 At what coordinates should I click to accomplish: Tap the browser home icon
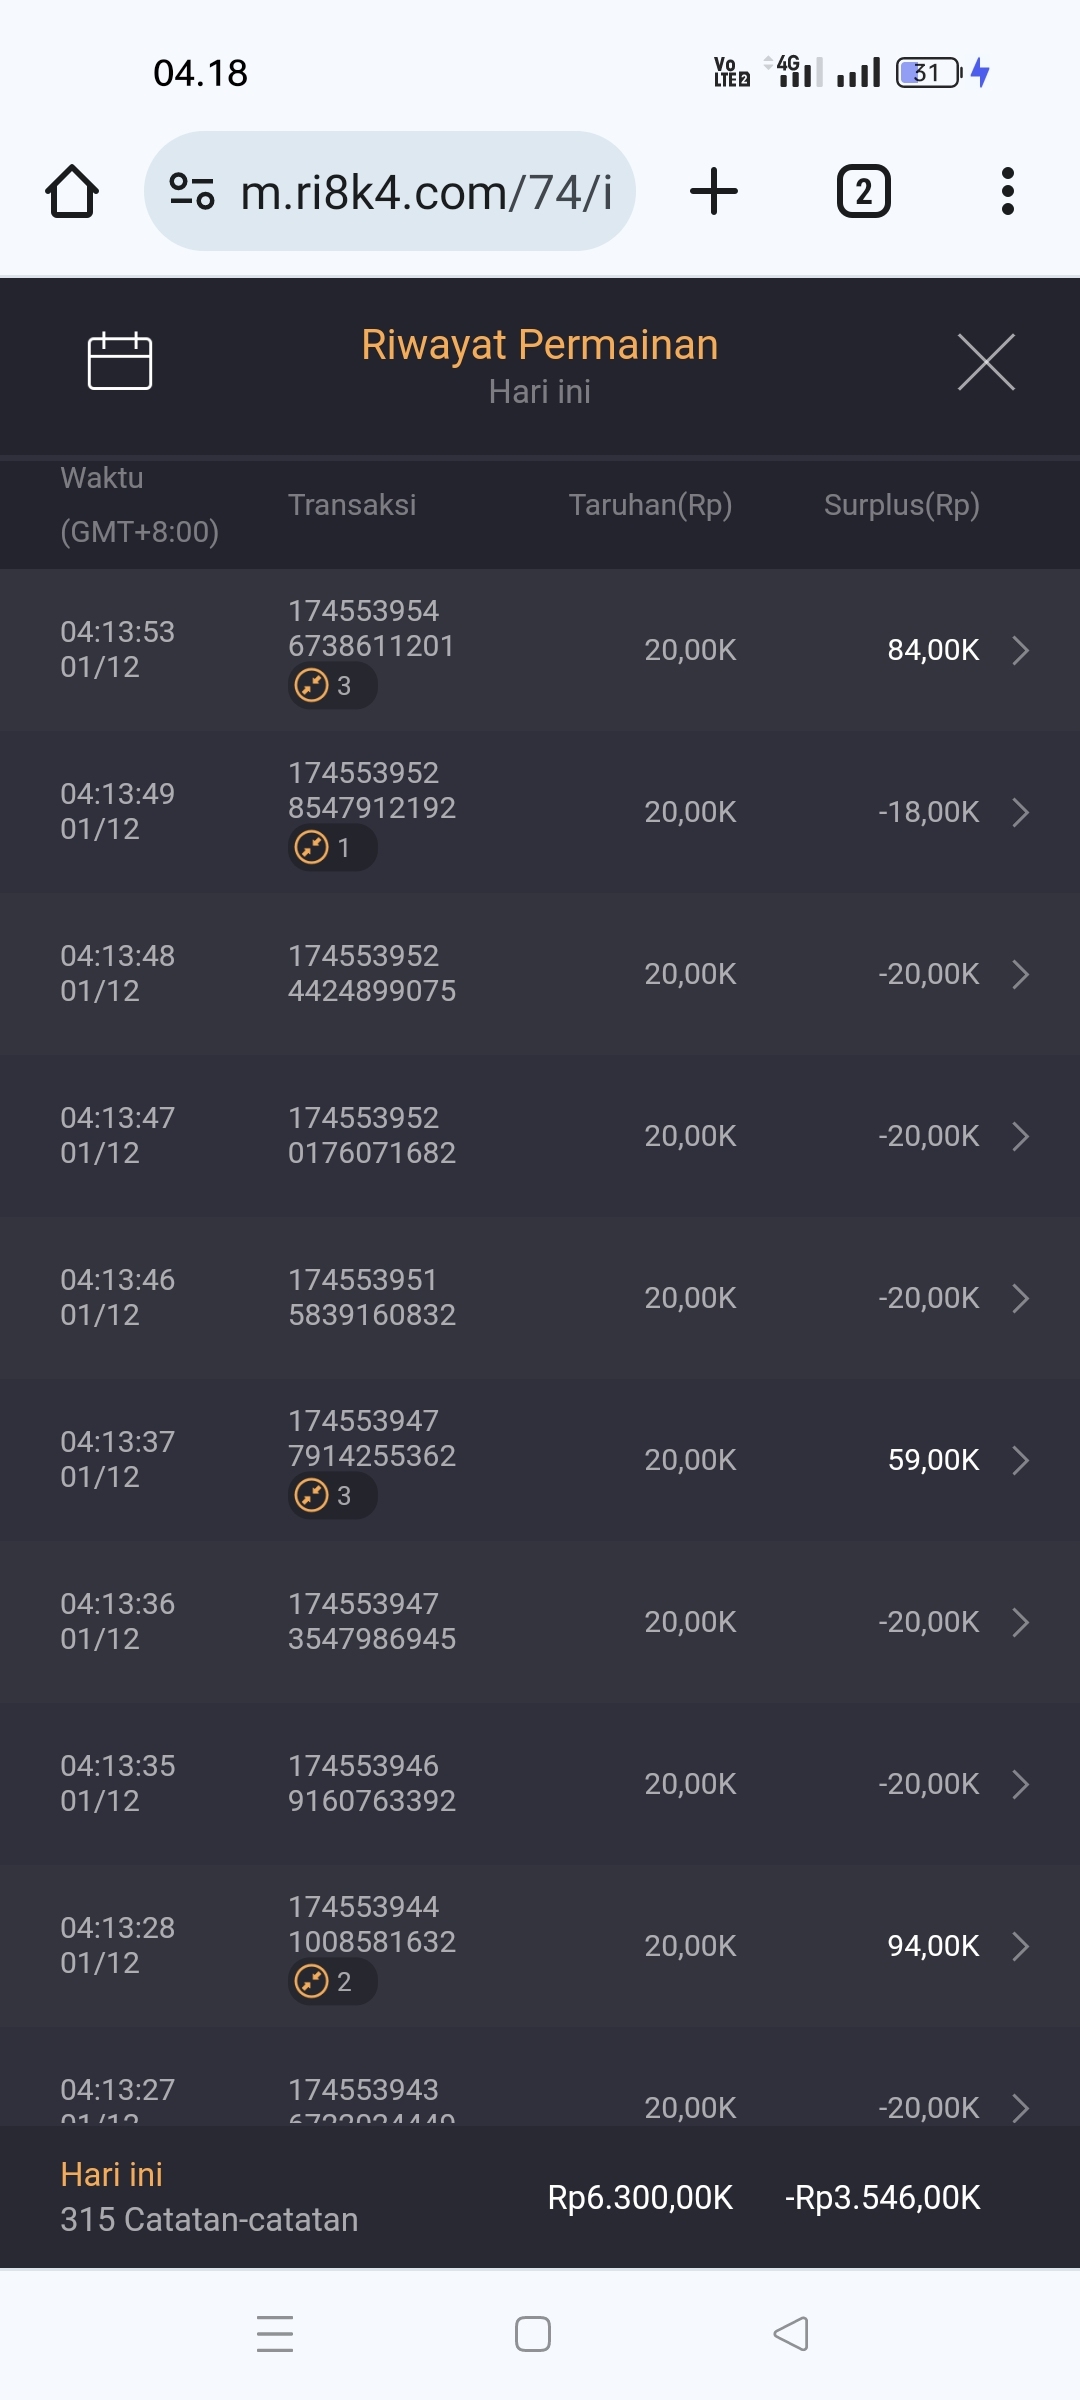pyautogui.click(x=72, y=191)
